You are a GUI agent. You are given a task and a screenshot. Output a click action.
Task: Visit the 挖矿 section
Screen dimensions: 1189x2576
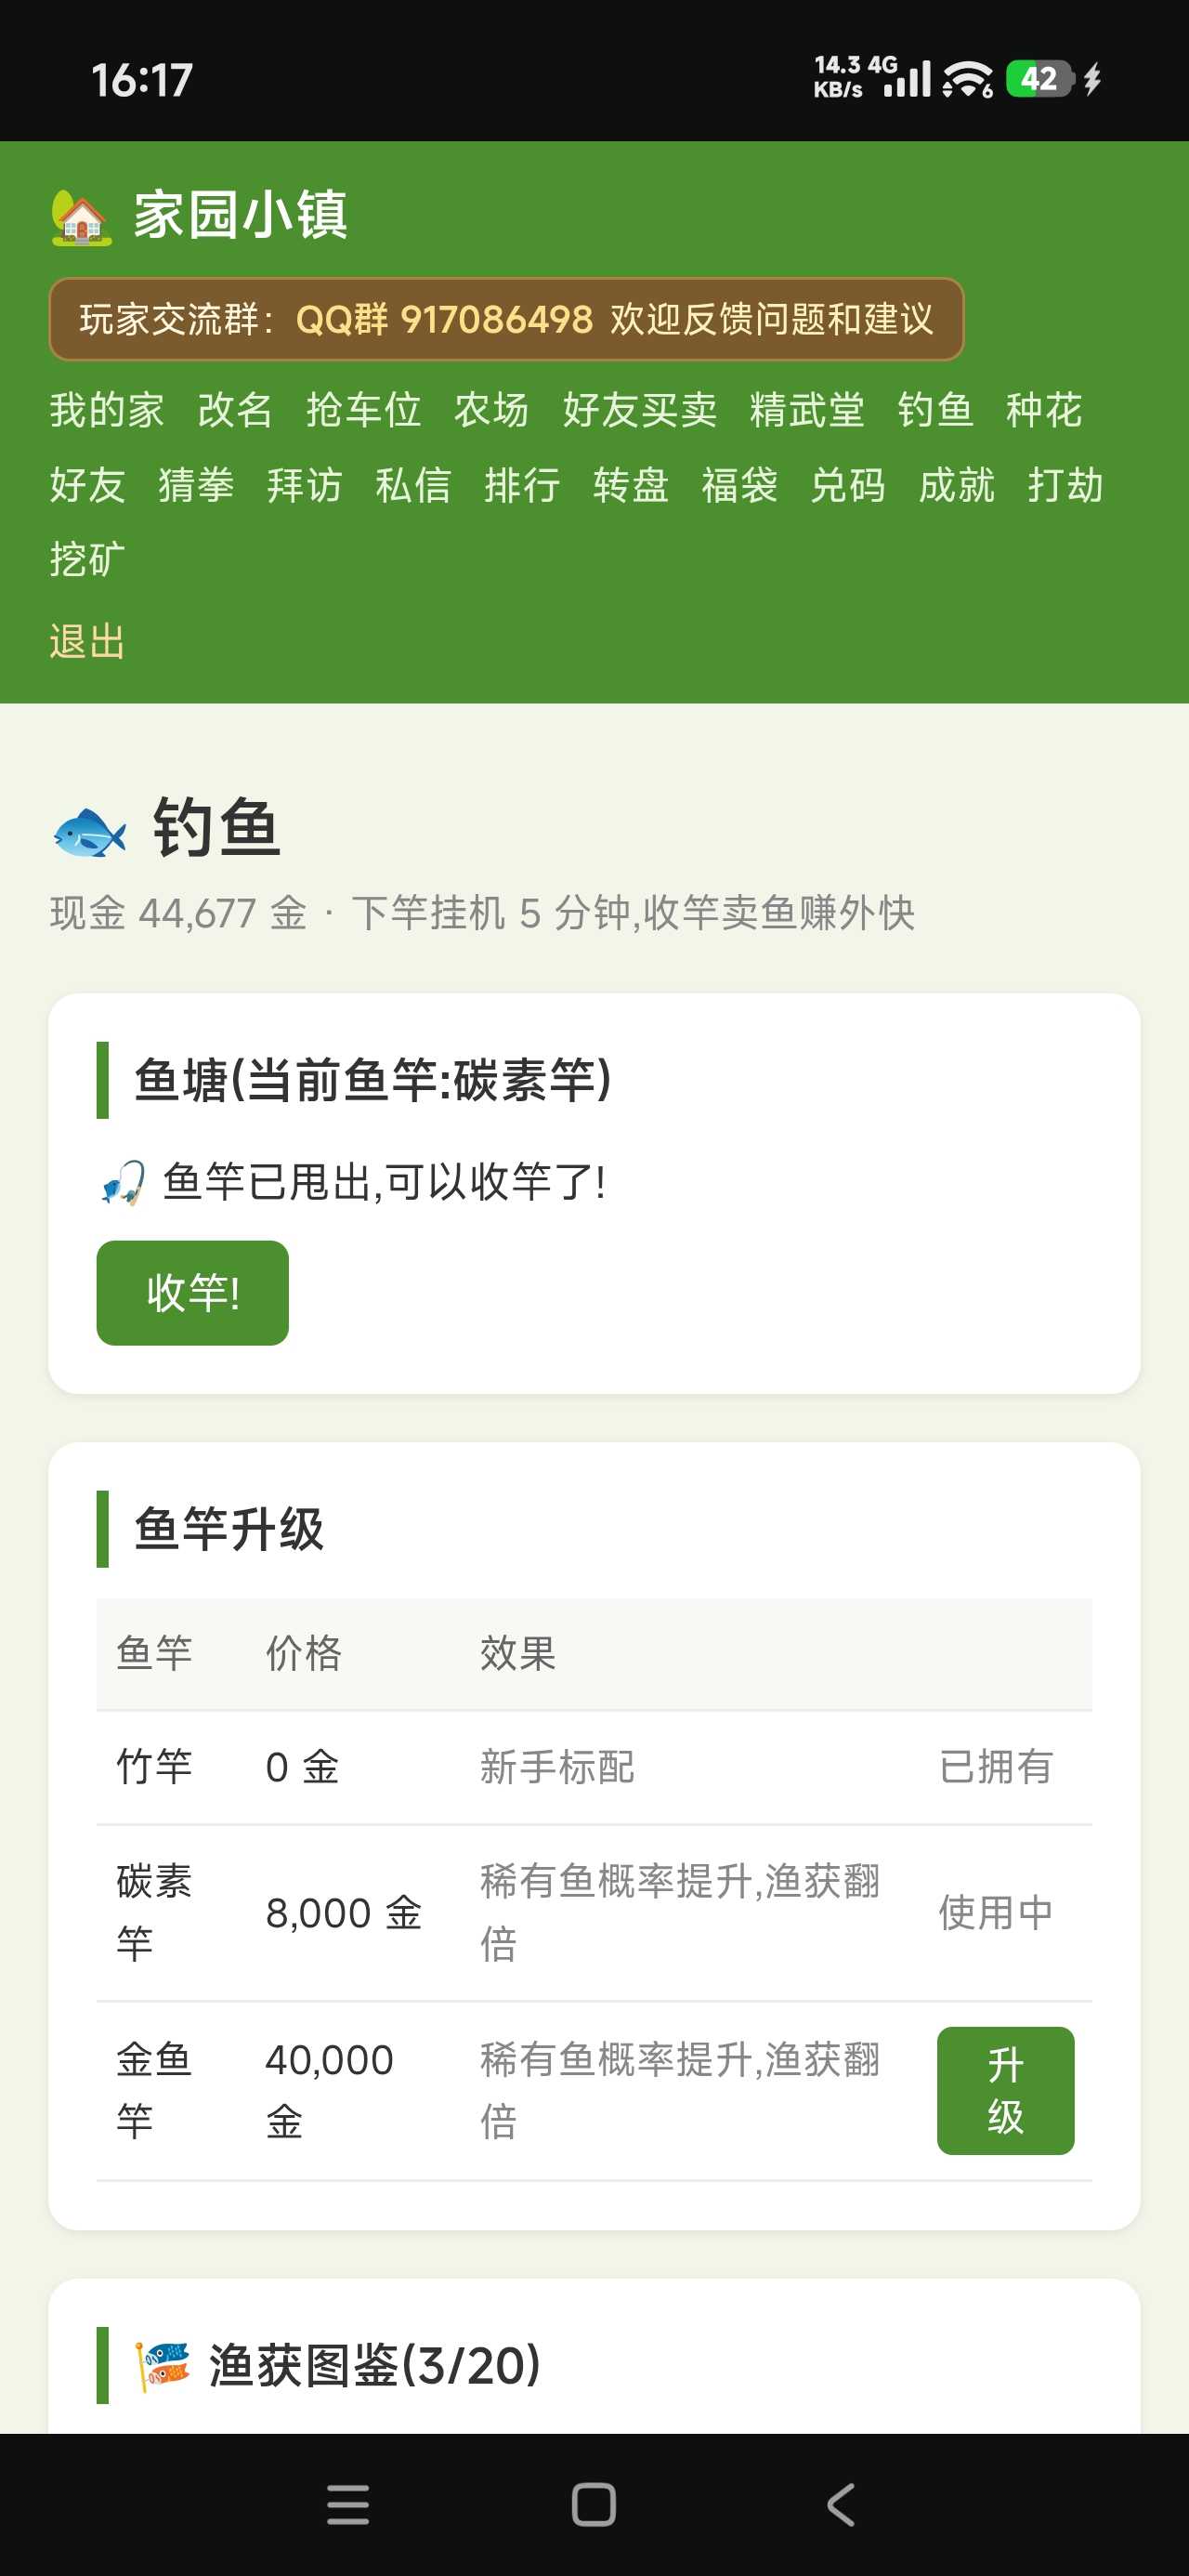pyautogui.click(x=88, y=559)
